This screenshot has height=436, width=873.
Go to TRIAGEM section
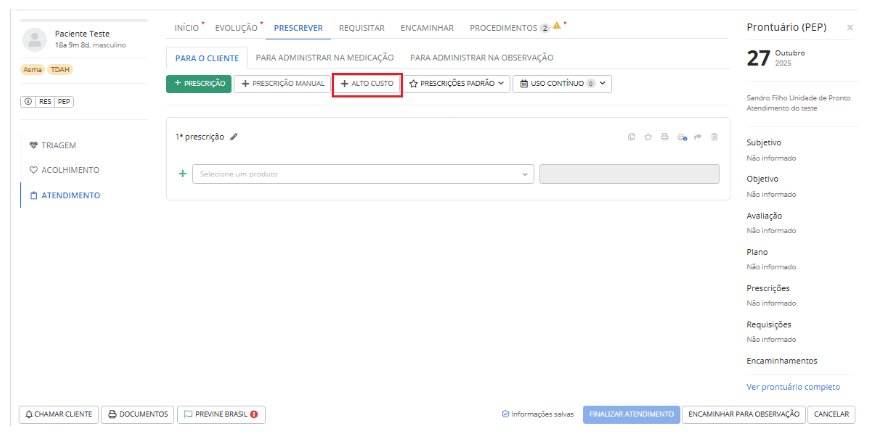tap(53, 145)
